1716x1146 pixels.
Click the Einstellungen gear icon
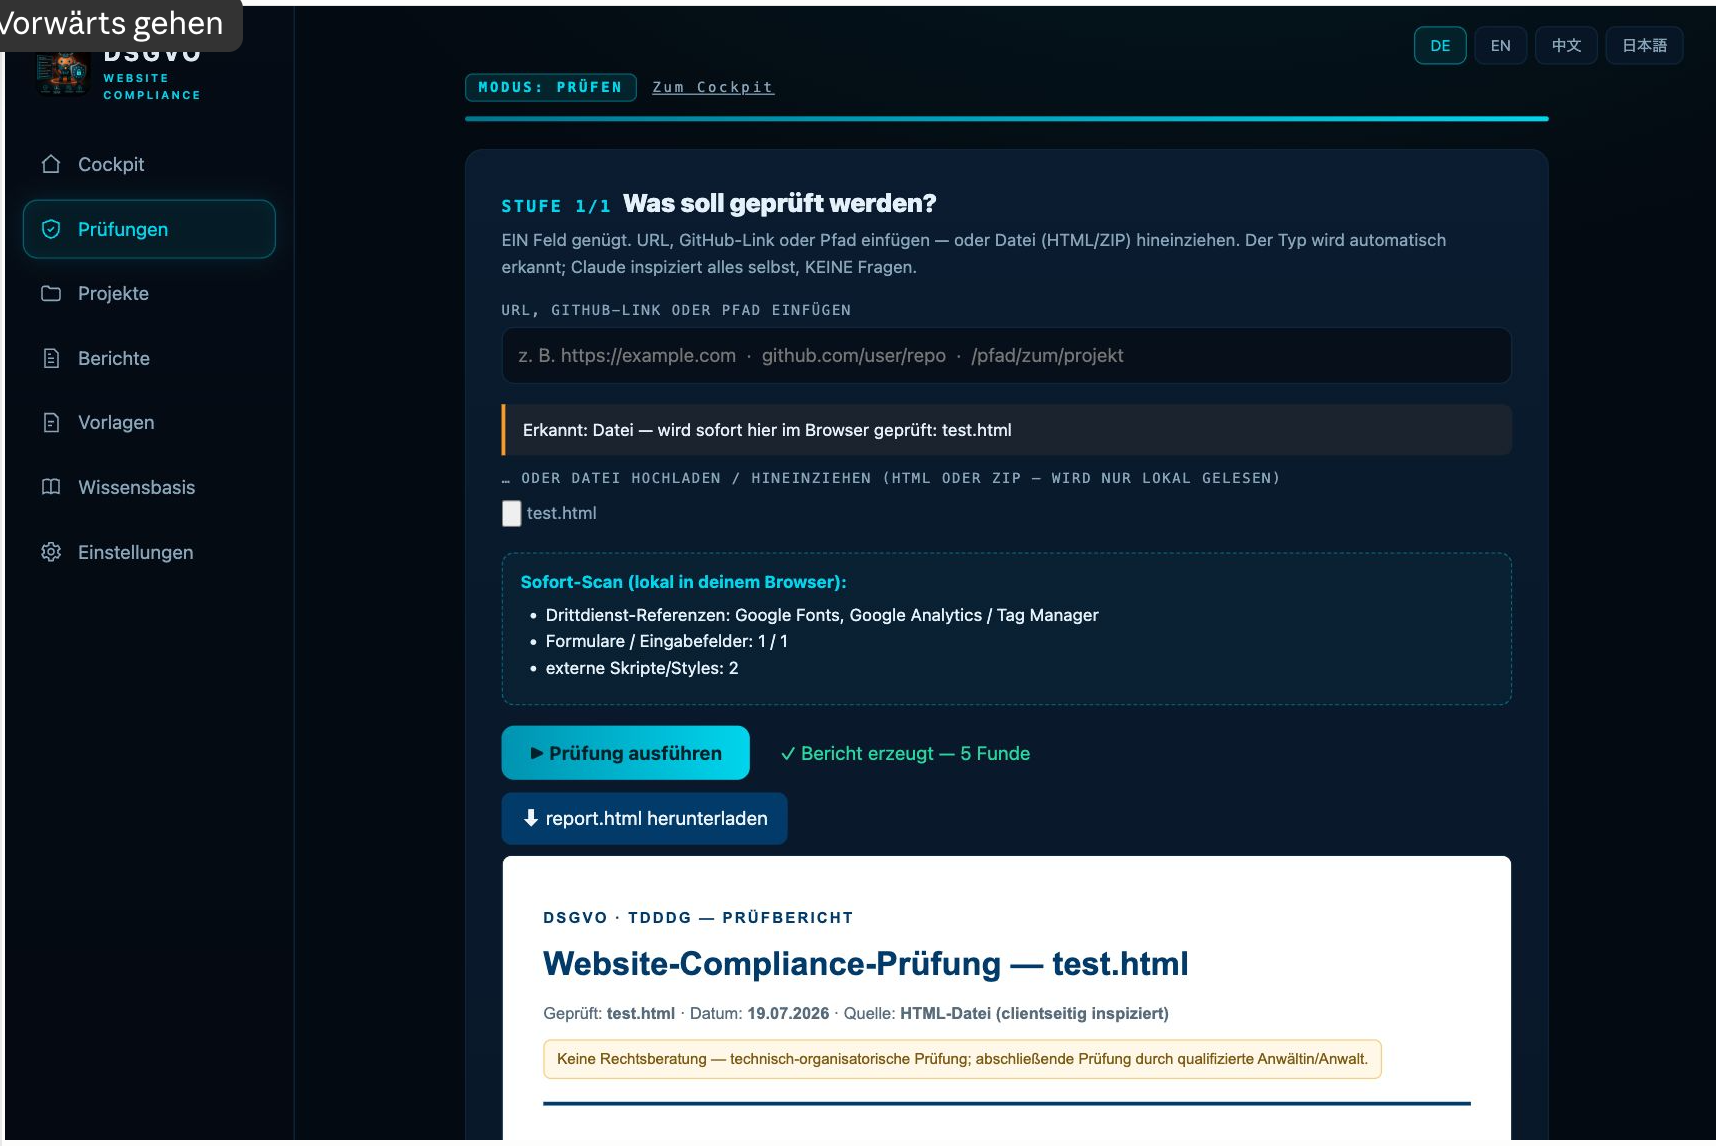pos(51,552)
